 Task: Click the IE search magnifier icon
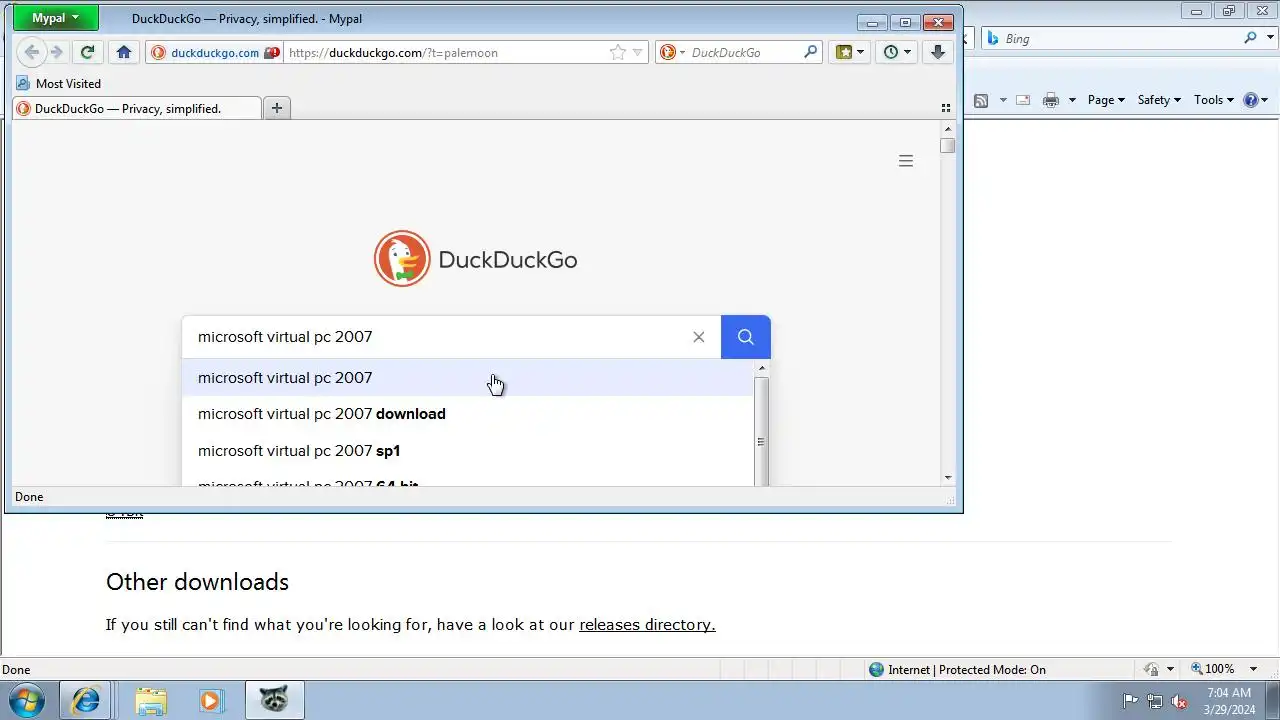click(1250, 38)
